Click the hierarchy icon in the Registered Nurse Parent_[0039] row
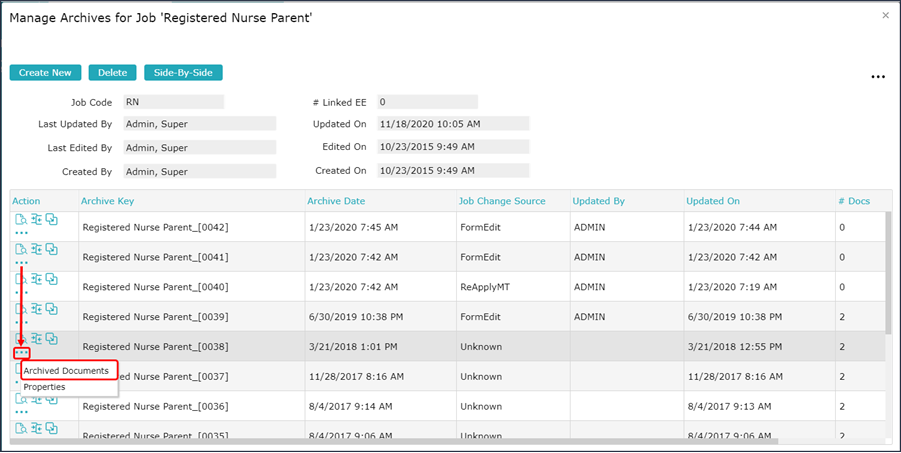 pyautogui.click(x=36, y=309)
